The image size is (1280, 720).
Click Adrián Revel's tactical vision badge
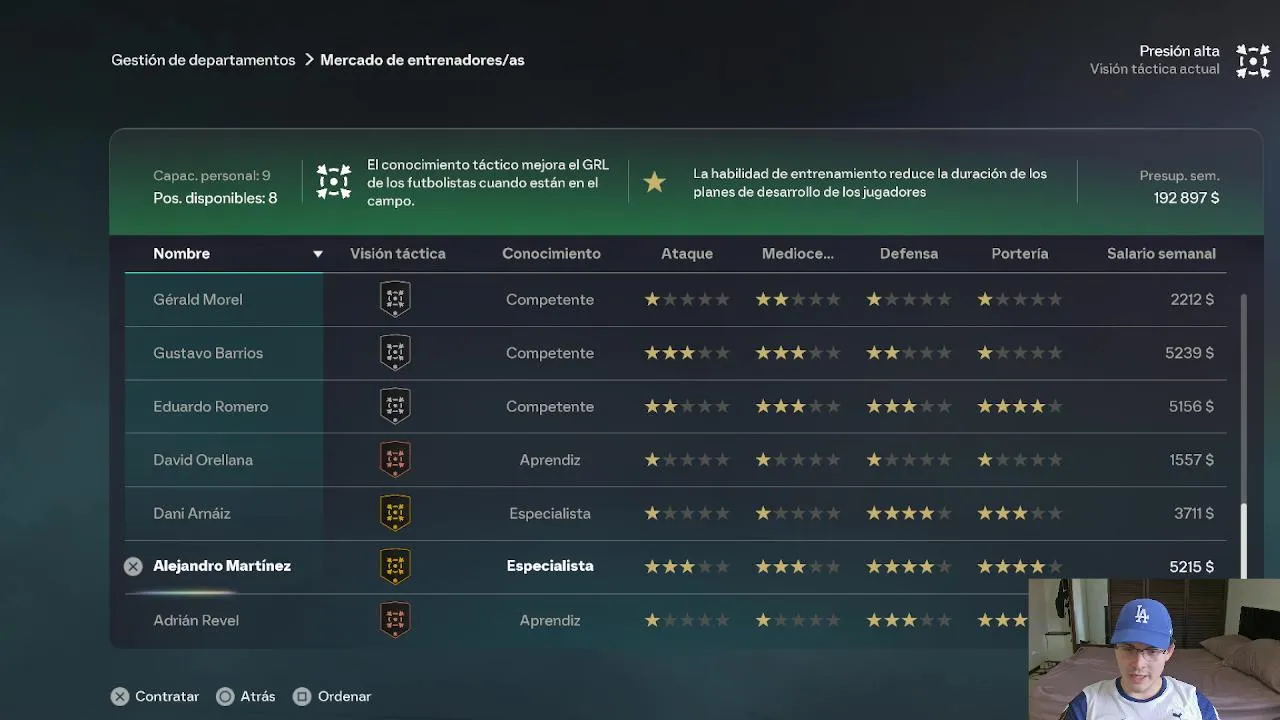click(x=395, y=620)
